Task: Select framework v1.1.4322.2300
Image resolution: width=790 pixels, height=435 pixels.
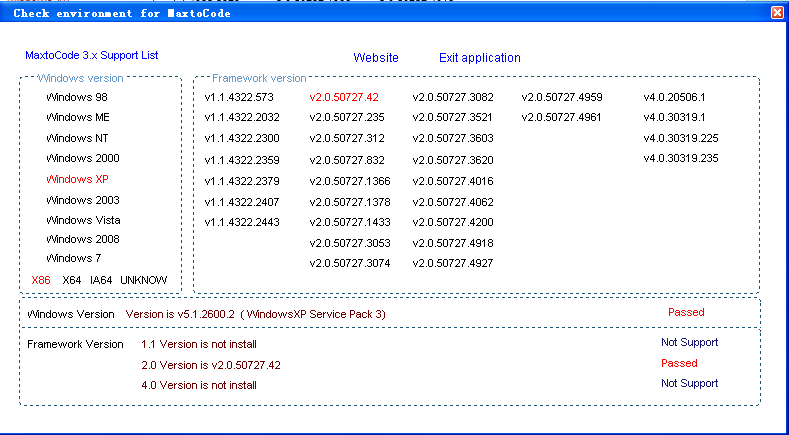Action: (242, 138)
